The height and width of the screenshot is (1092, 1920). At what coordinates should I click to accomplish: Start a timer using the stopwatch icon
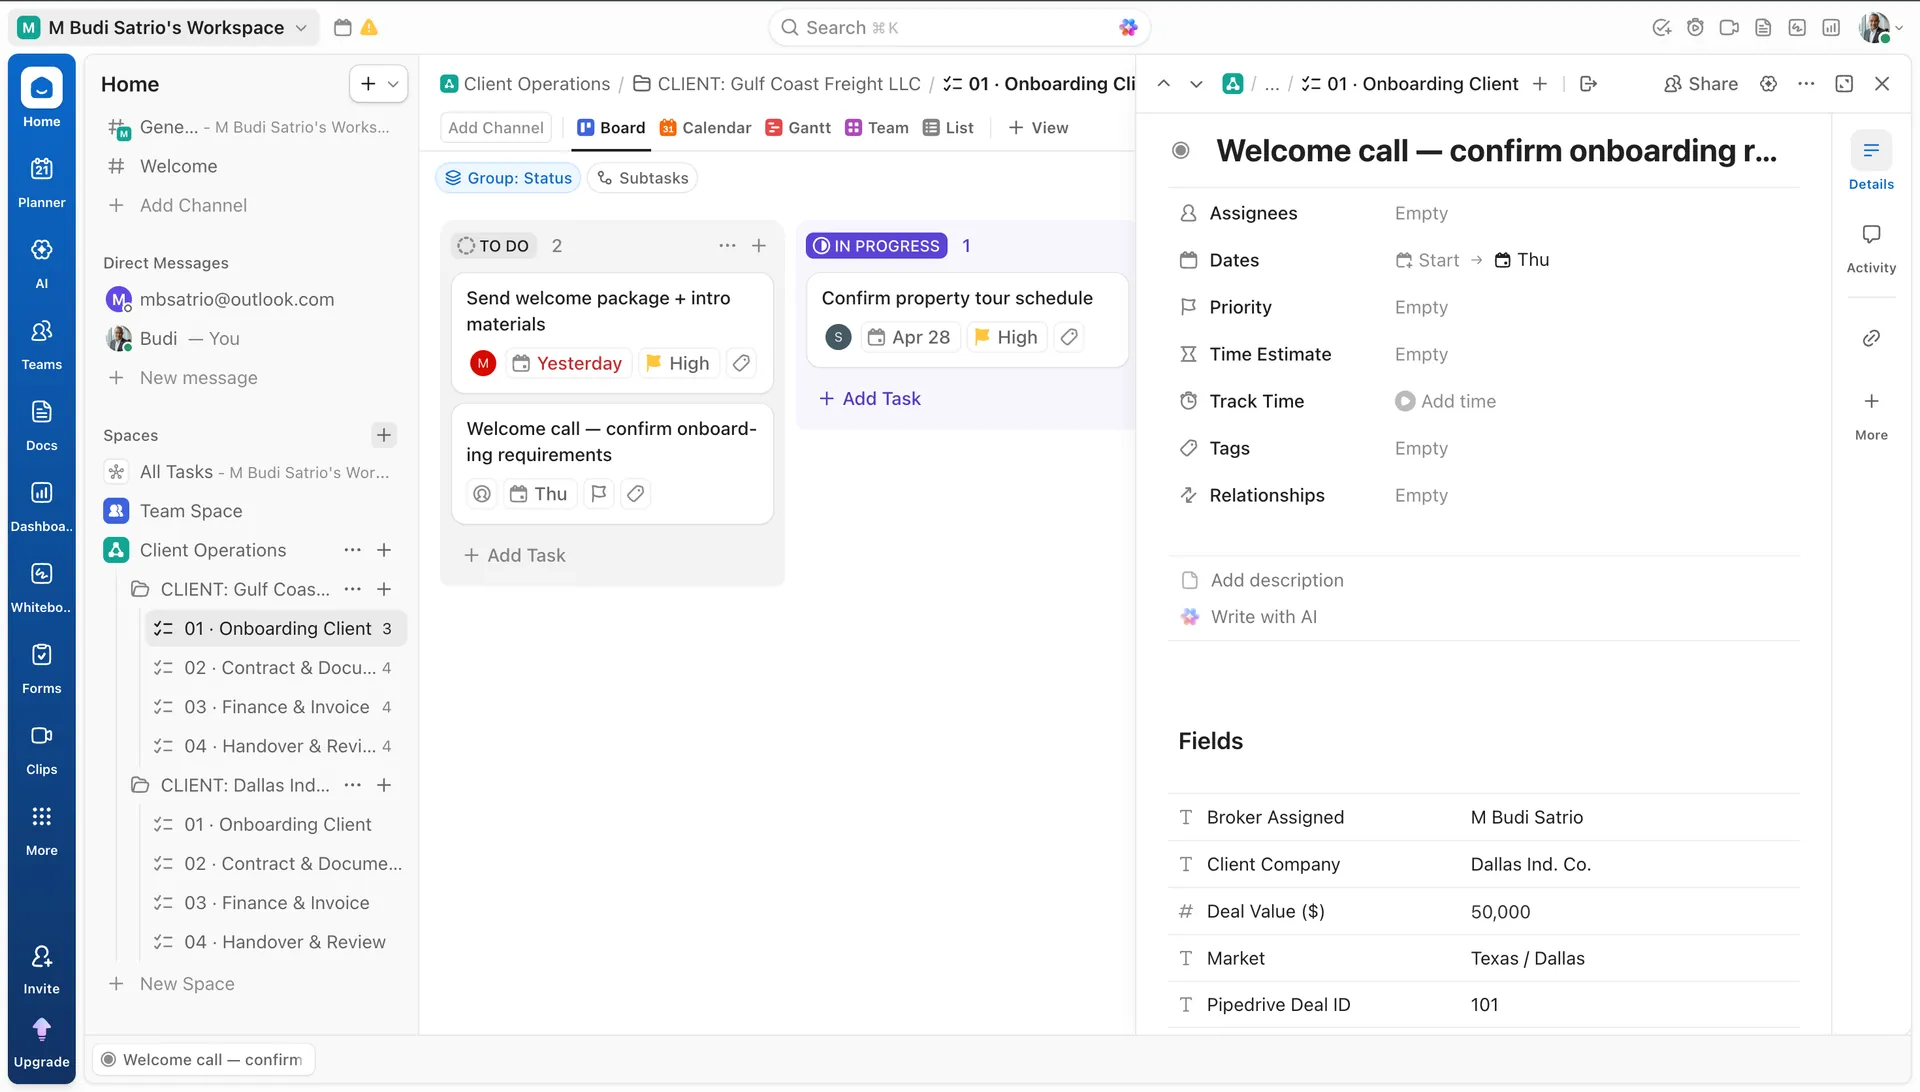(1696, 27)
